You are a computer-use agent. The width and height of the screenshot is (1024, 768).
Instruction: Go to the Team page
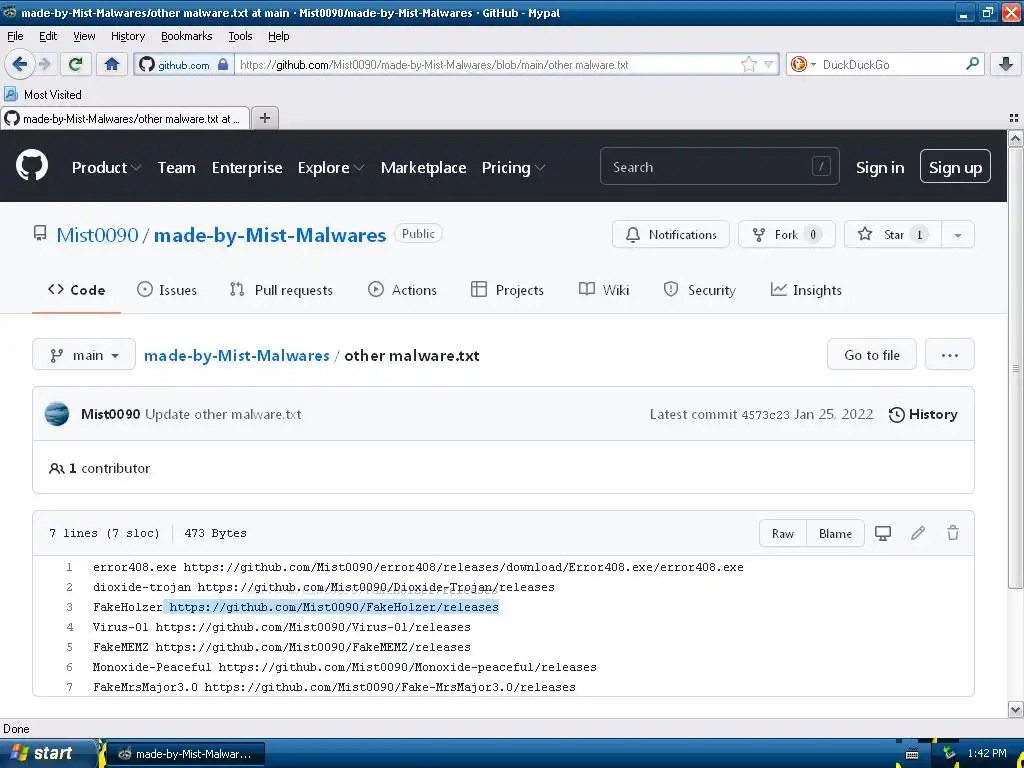coord(176,168)
